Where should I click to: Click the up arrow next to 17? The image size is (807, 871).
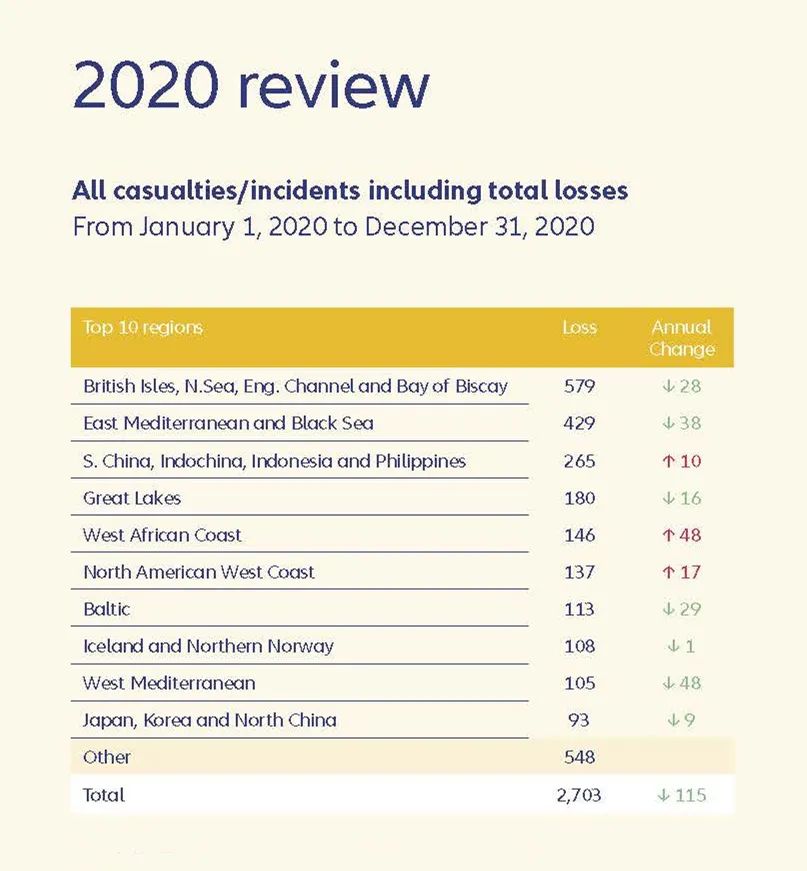(668, 572)
